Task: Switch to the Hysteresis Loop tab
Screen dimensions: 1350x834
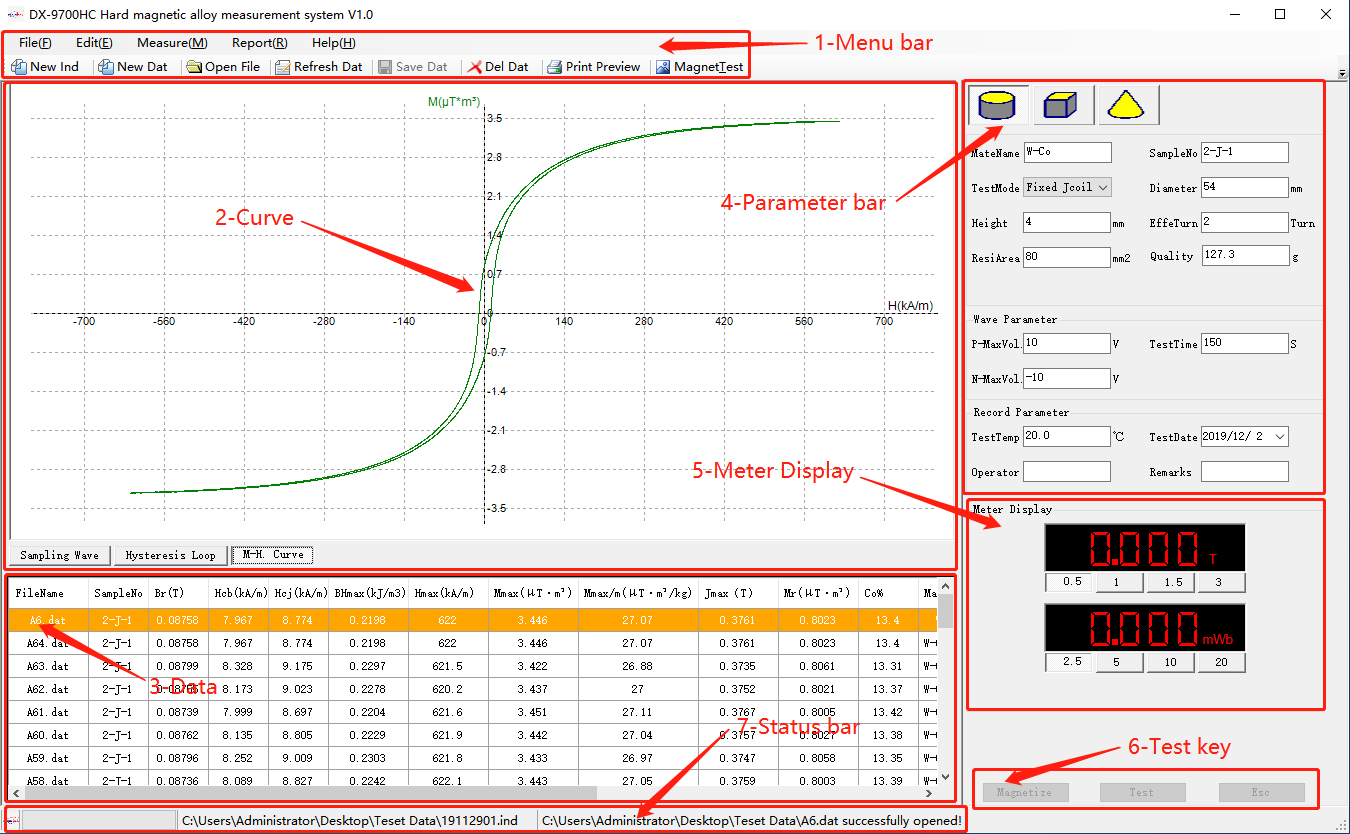Action: pos(170,555)
